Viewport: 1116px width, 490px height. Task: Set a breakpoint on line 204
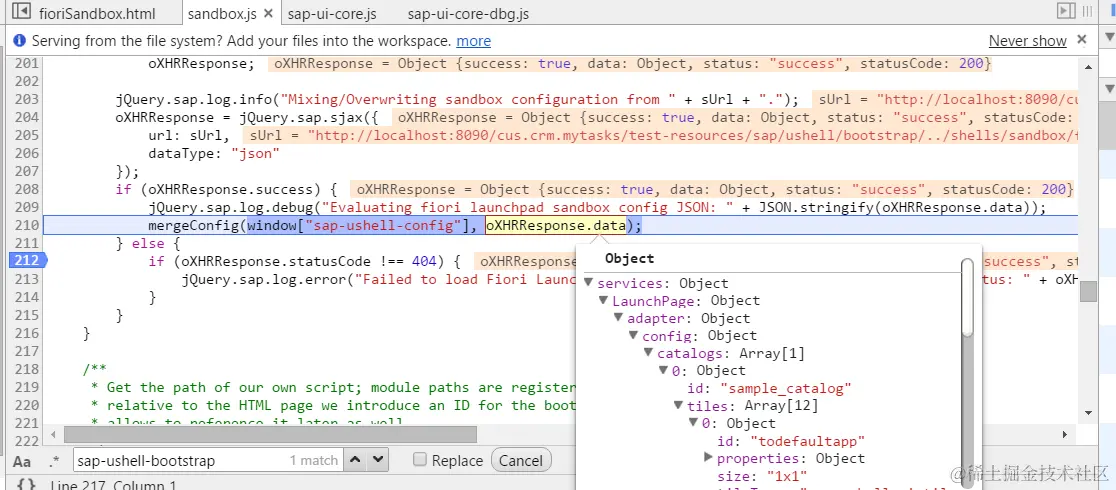26,118
